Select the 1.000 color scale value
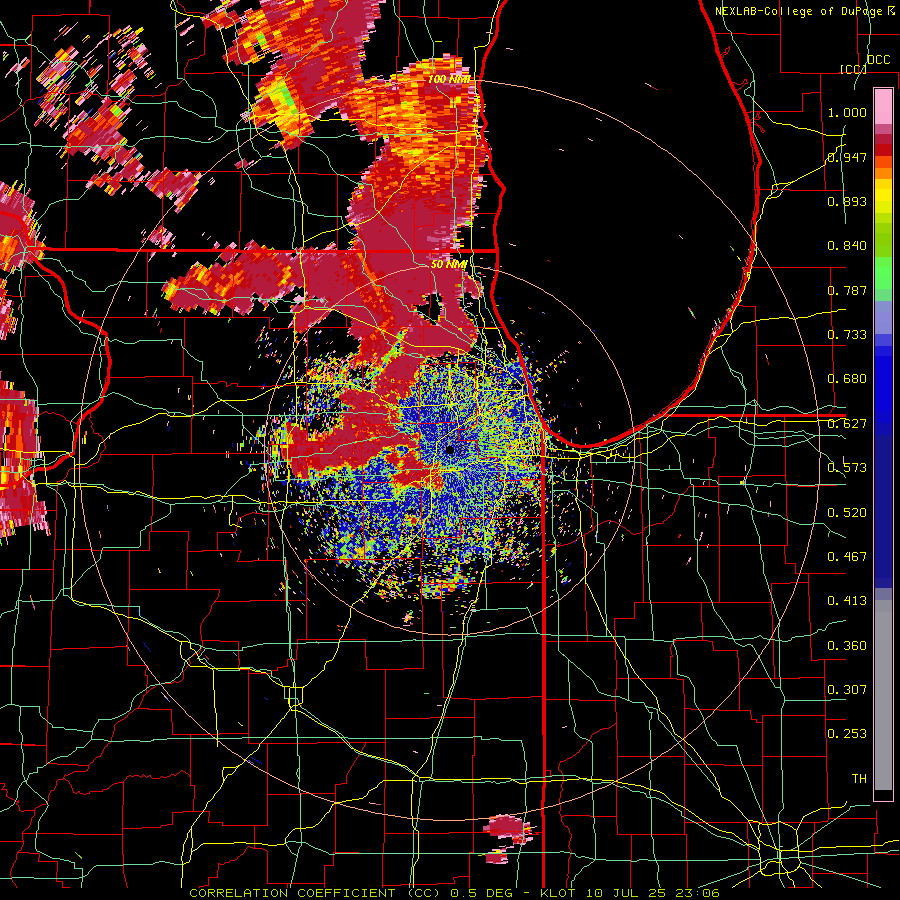The image size is (900, 900). pyautogui.click(x=847, y=112)
